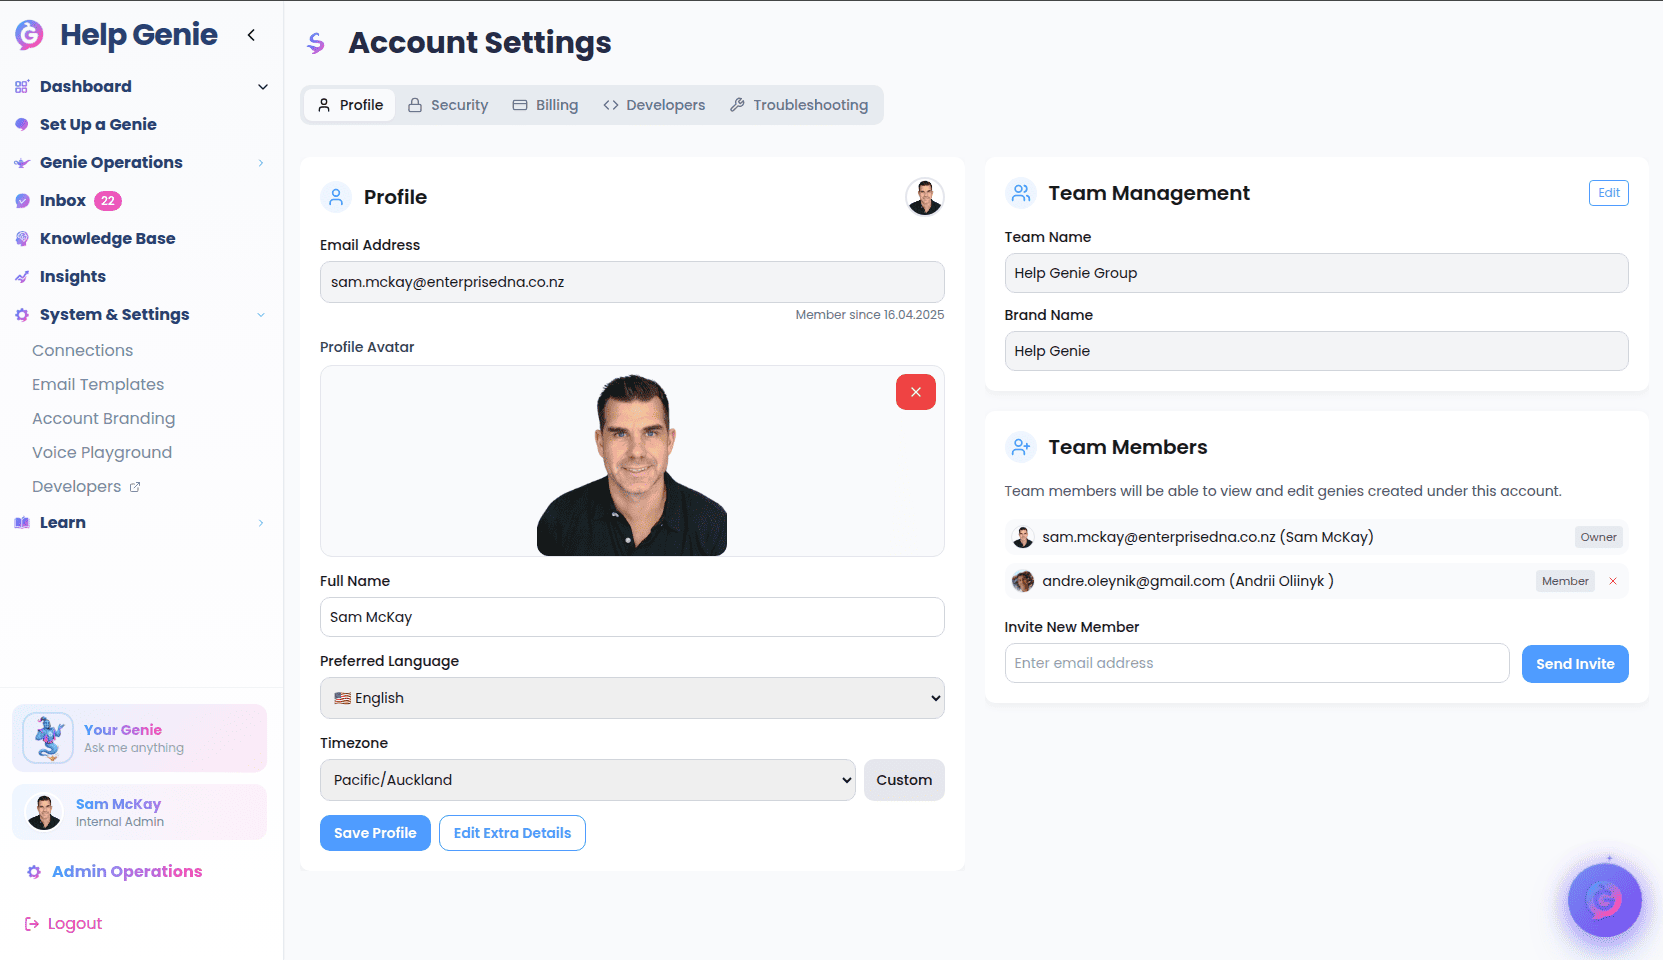1663x960 pixels.
Task: Expand the Genie Operations chevron
Action: [x=261, y=163]
